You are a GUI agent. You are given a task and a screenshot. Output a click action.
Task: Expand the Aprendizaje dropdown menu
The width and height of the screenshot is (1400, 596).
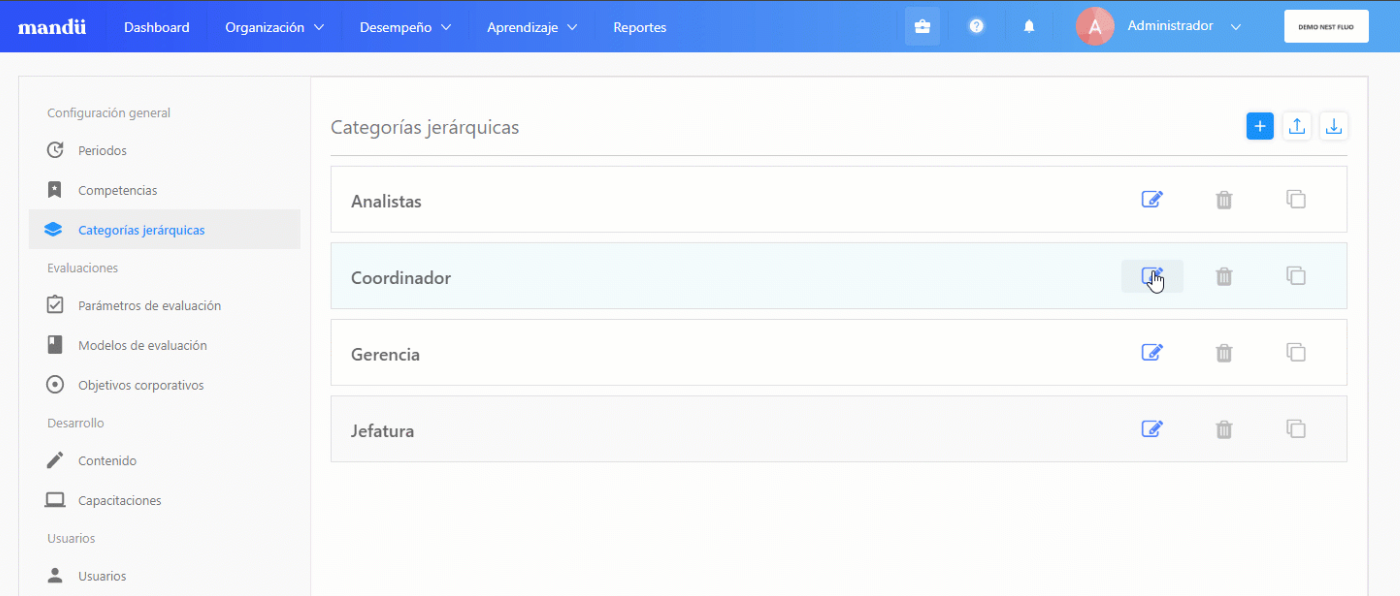(x=532, y=27)
